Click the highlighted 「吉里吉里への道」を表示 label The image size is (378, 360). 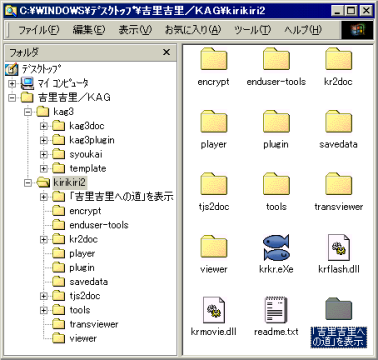click(x=339, y=337)
